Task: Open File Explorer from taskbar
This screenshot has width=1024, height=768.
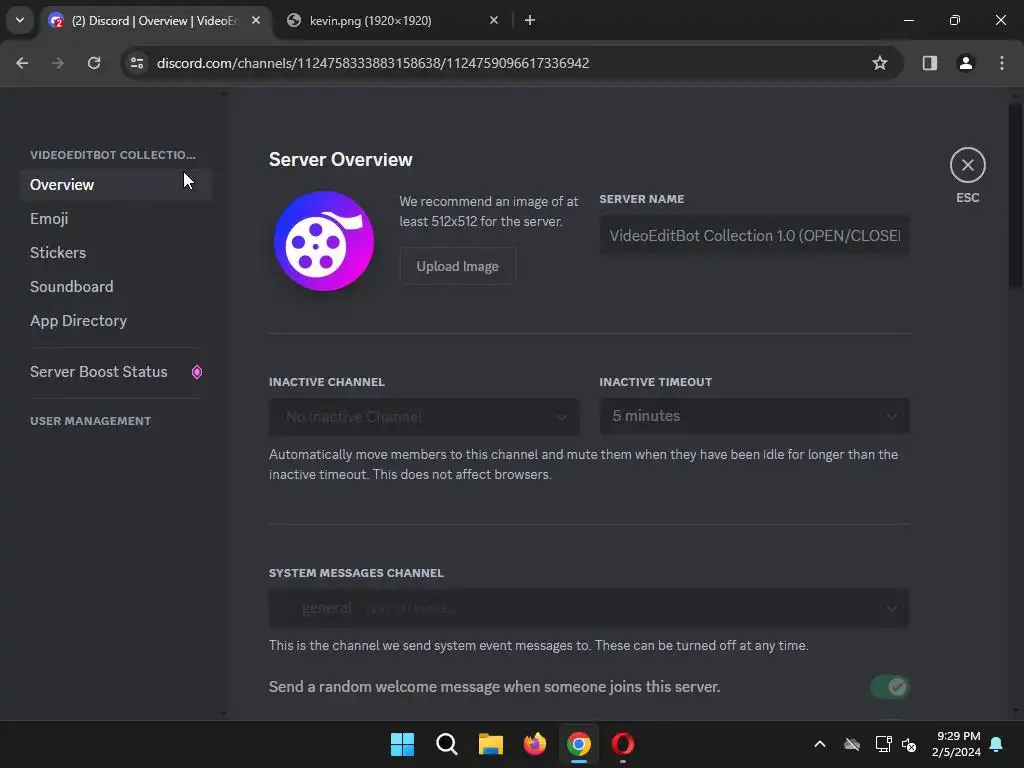Action: 490,744
